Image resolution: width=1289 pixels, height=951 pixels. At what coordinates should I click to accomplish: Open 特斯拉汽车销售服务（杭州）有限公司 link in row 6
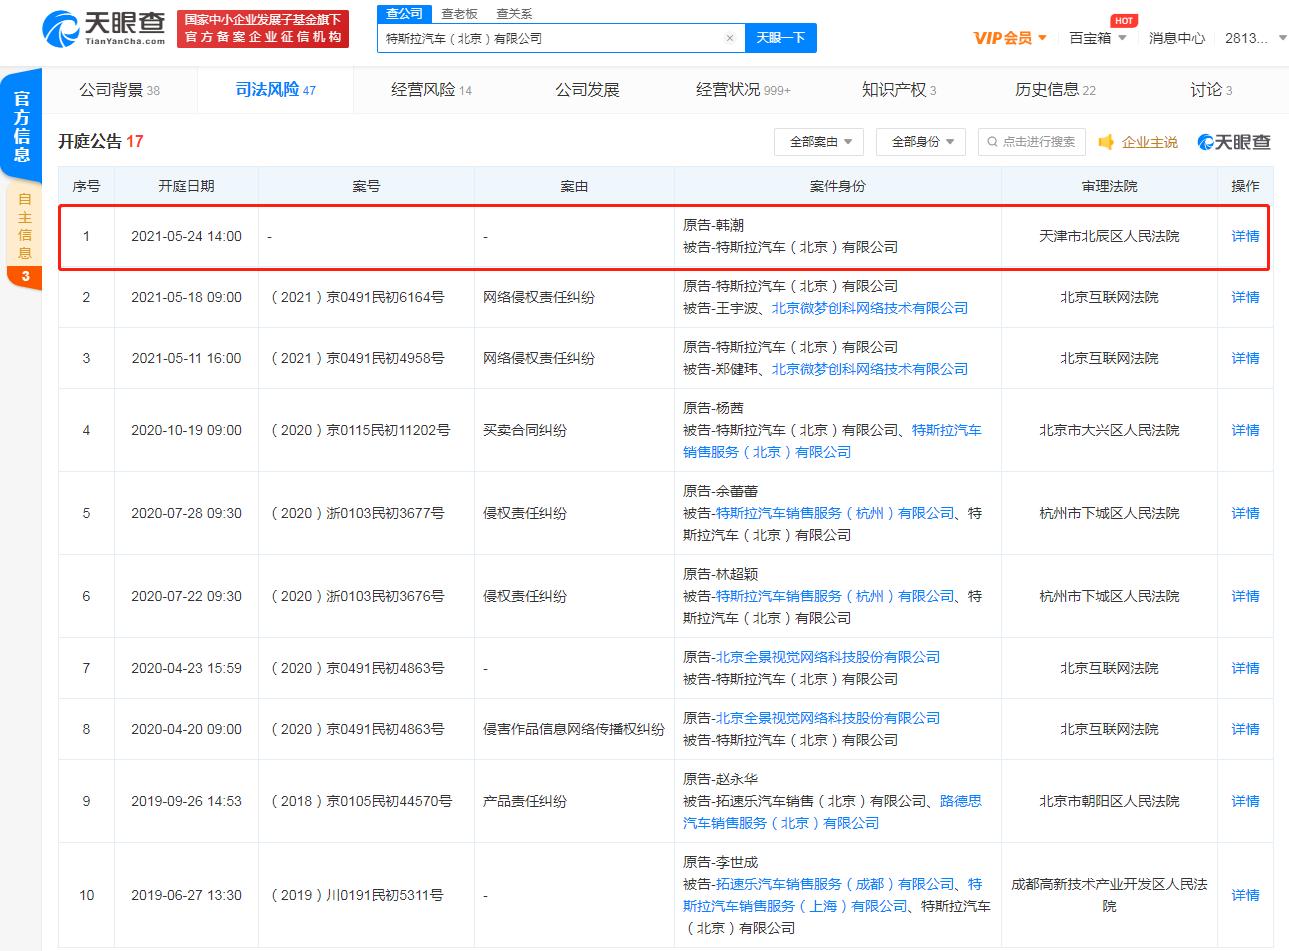[x=835, y=596]
